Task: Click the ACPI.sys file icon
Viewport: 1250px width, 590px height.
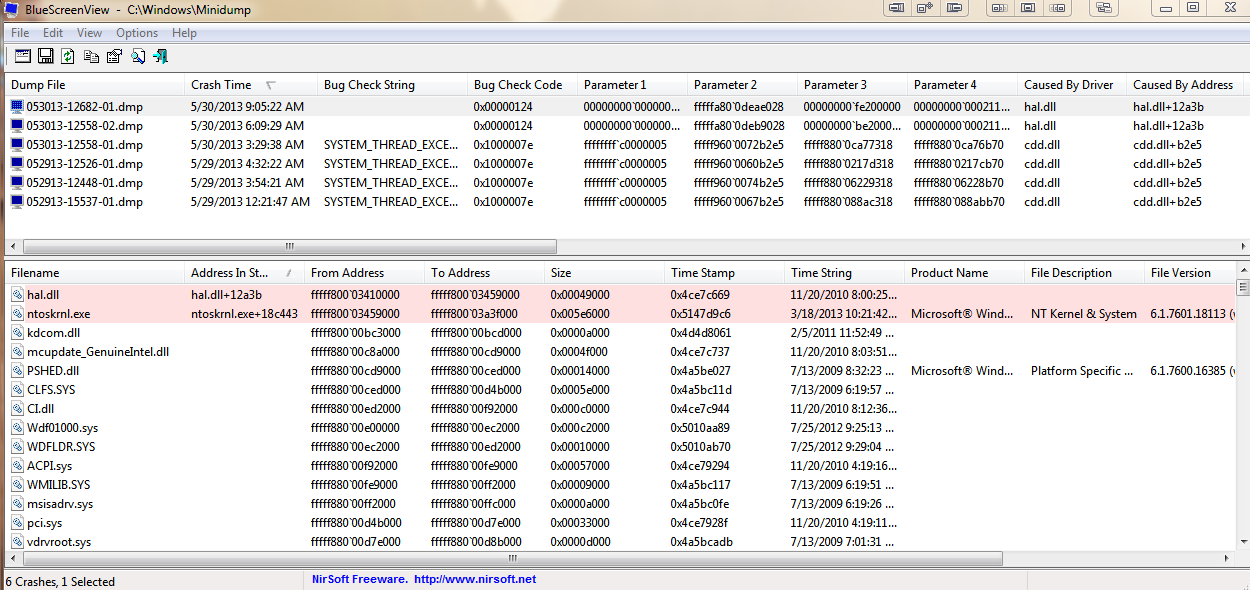Action: (x=17, y=466)
